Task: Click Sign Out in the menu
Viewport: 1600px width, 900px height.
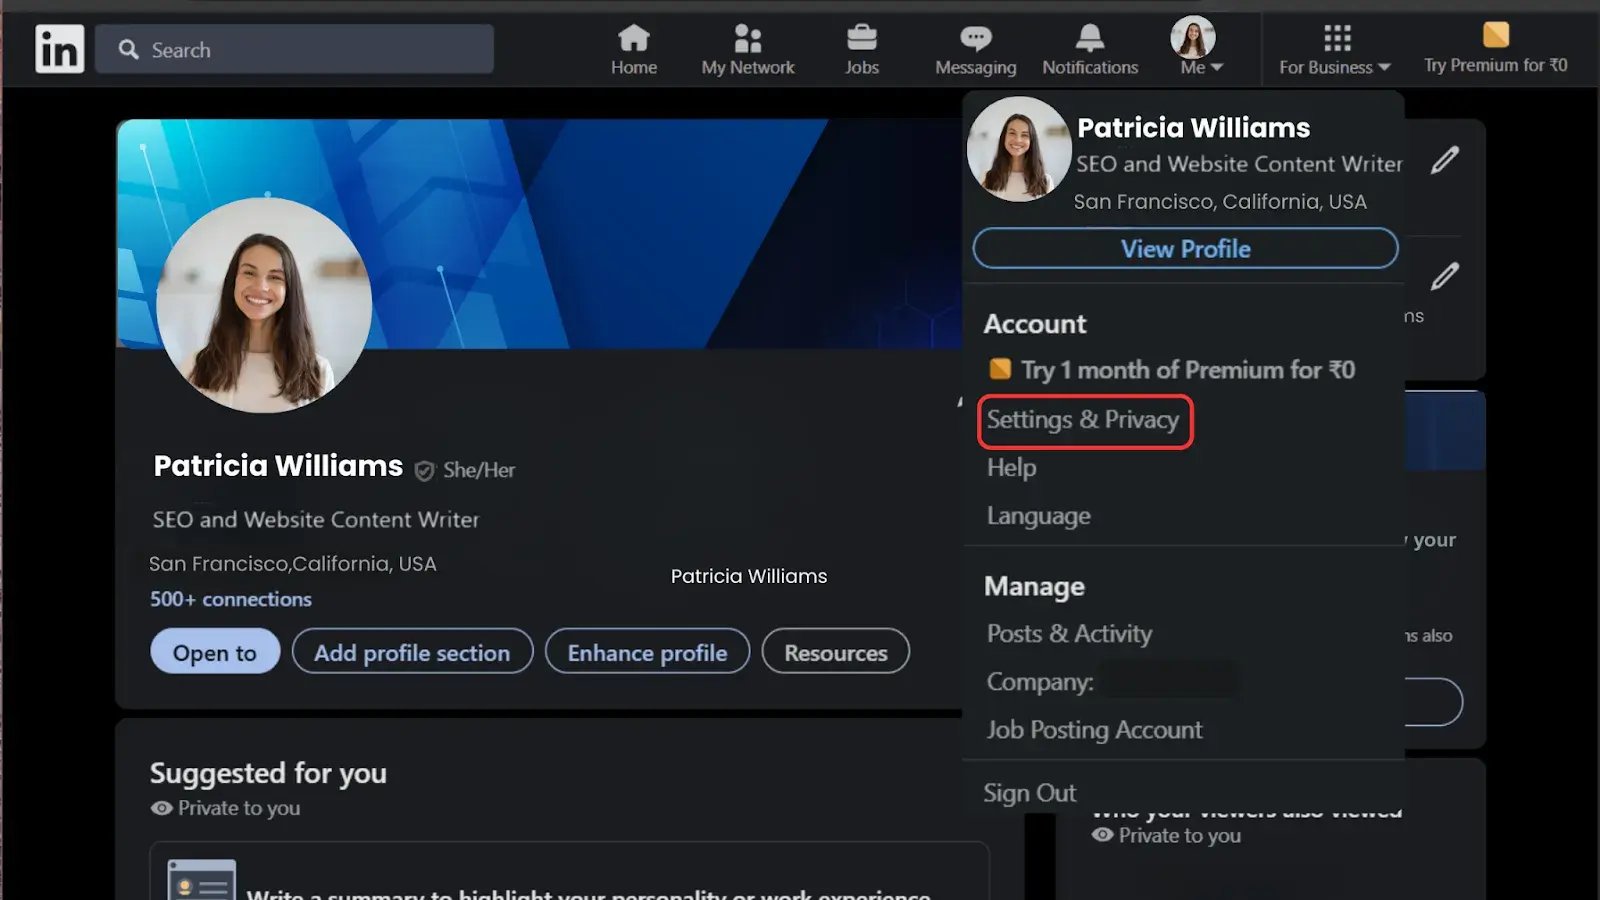Action: [x=1029, y=793]
